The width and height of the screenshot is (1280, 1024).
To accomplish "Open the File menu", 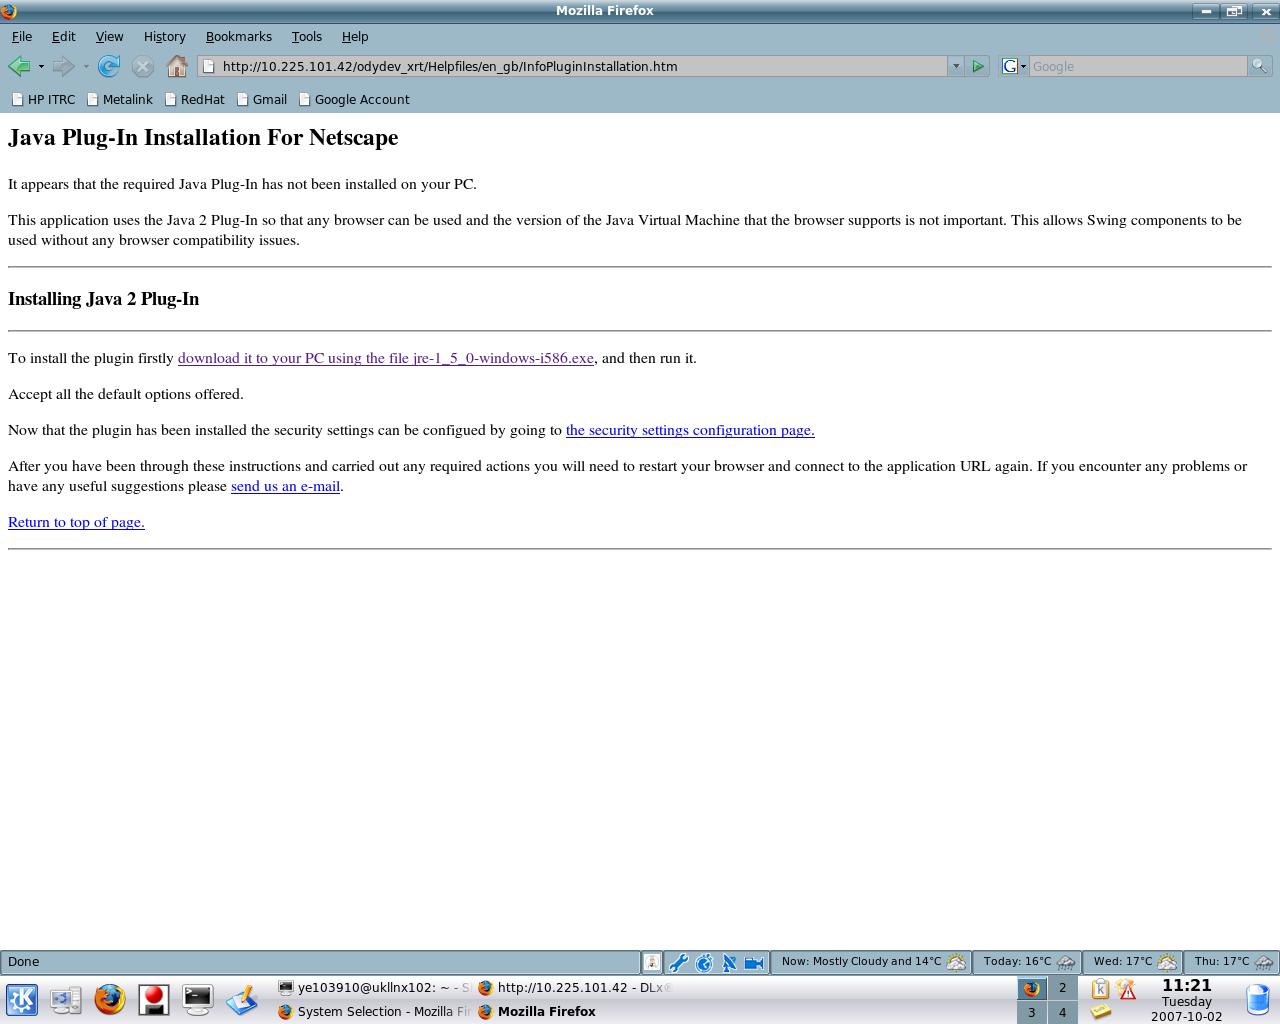I will [x=21, y=36].
